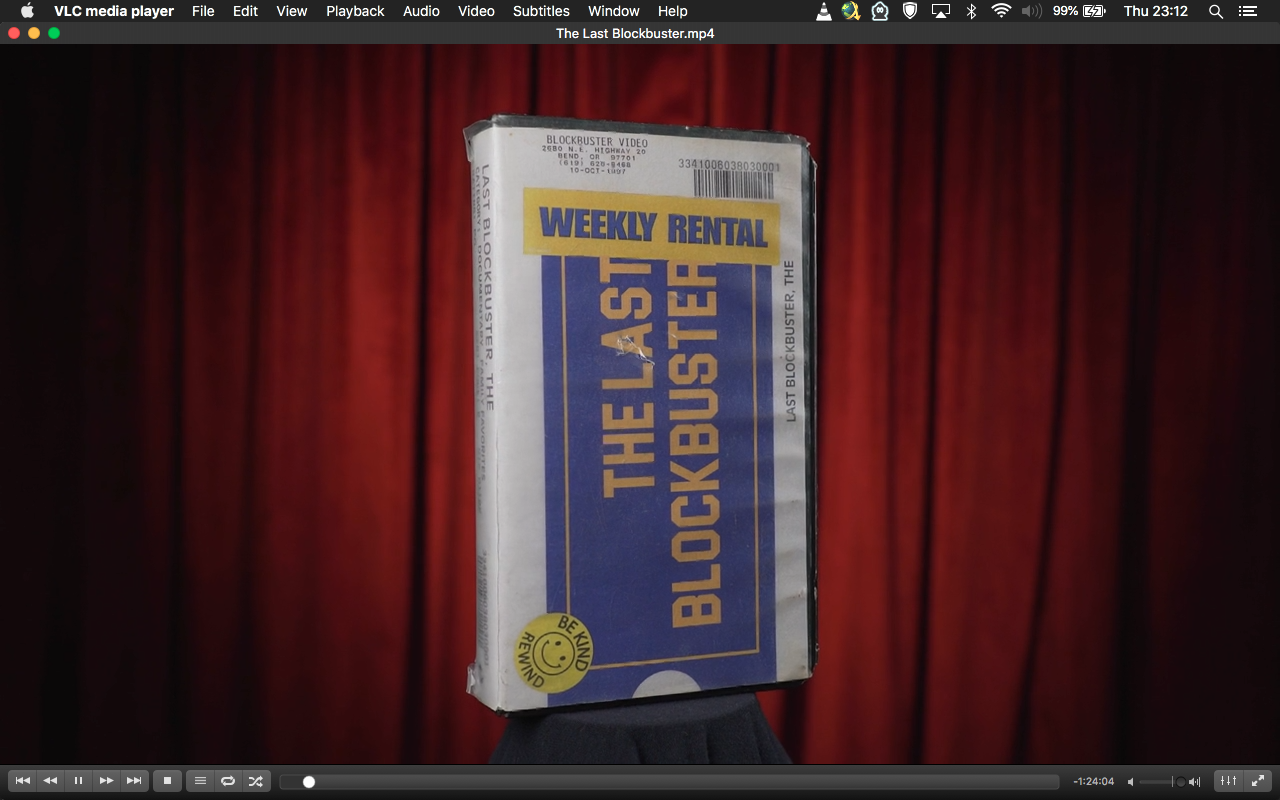This screenshot has height=800, width=1280.
Task: Click the globe download menu bar icon
Action: coord(851,11)
